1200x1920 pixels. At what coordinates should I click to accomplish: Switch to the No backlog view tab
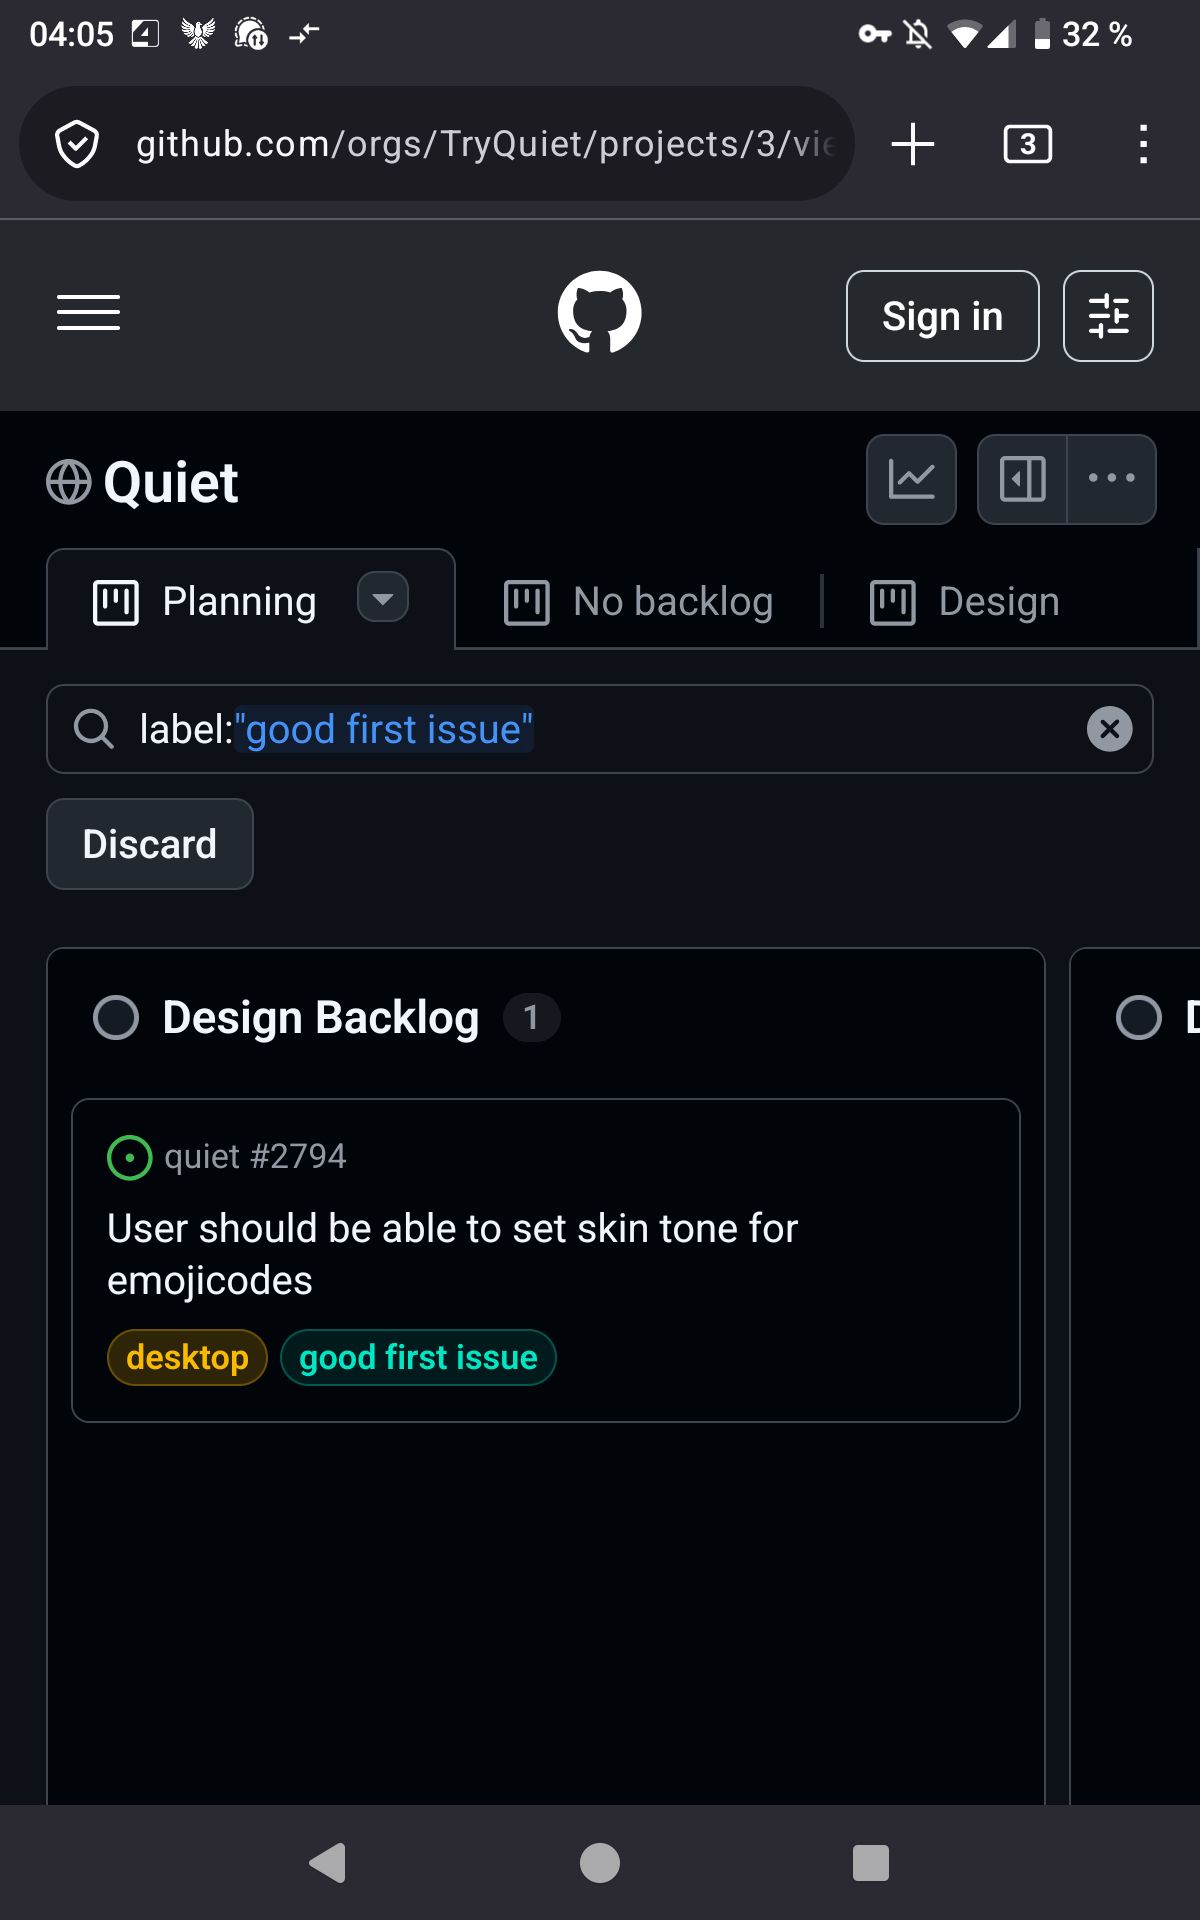640,602
